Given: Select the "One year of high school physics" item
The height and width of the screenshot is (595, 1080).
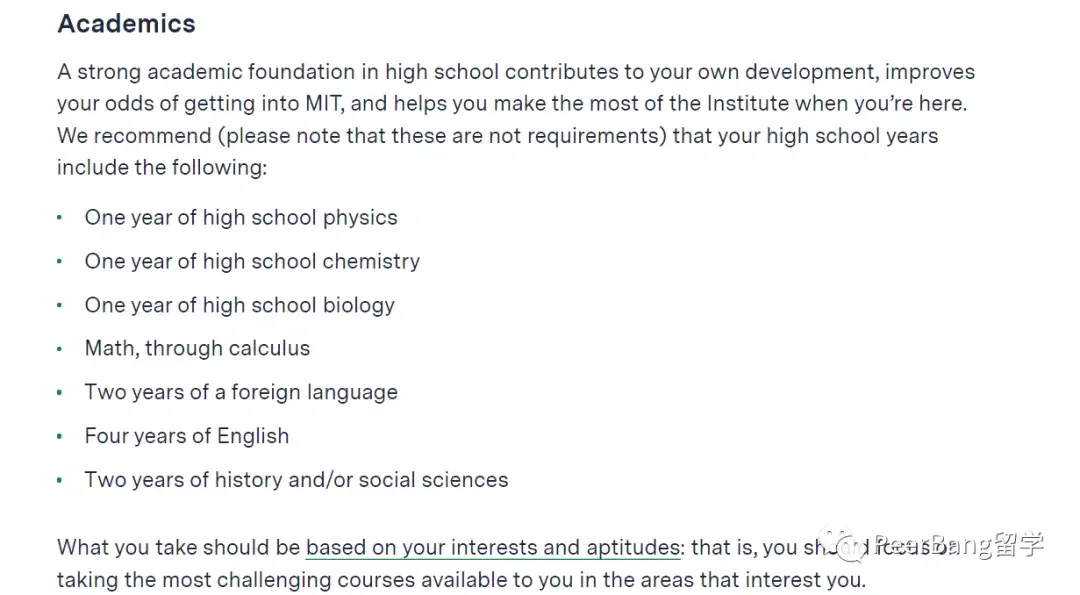Looking at the screenshot, I should [x=241, y=218].
